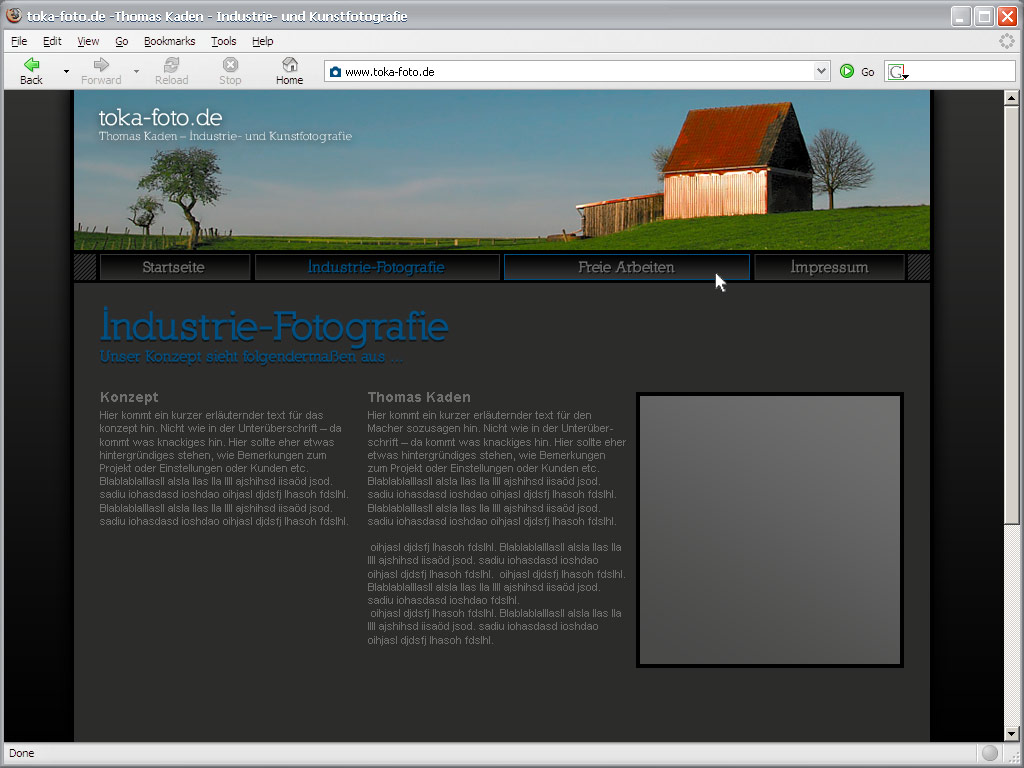Click the green Go button

pyautogui.click(x=847, y=71)
